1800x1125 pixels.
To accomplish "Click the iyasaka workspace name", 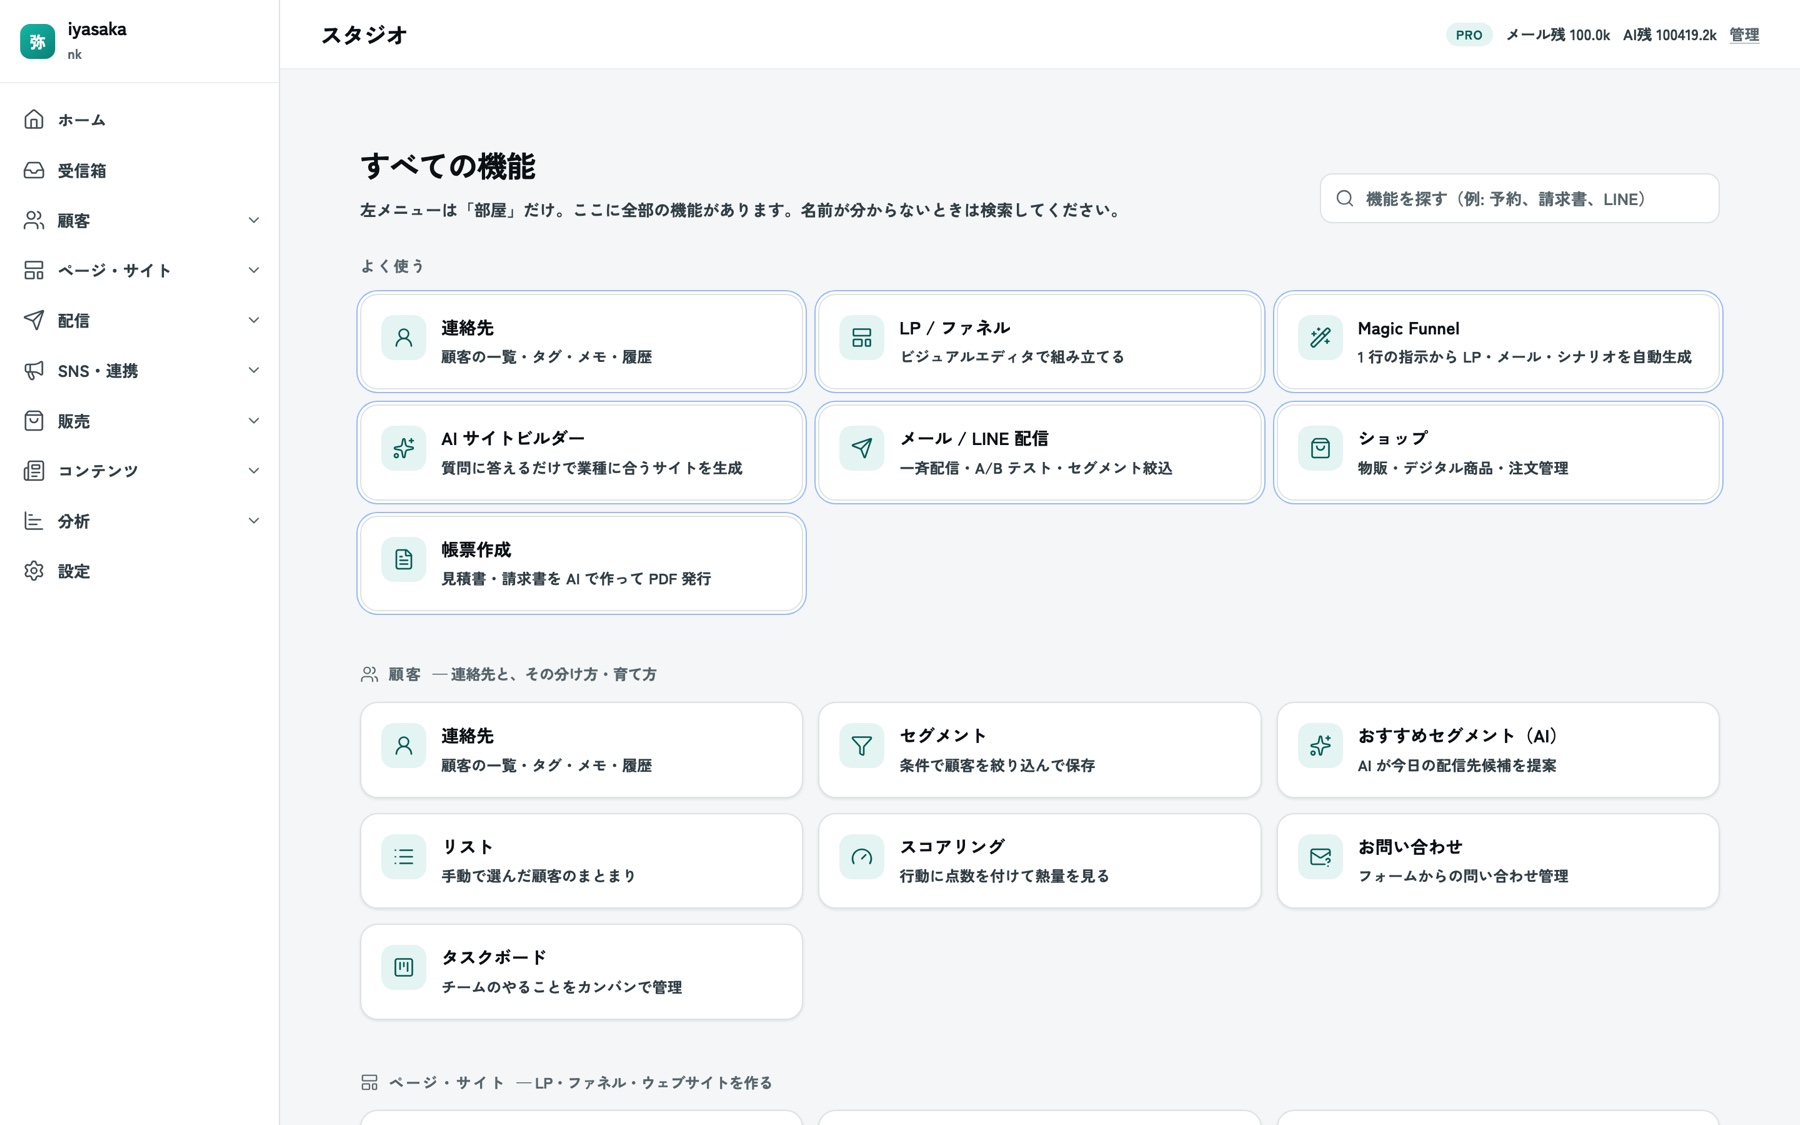I will pos(97,29).
